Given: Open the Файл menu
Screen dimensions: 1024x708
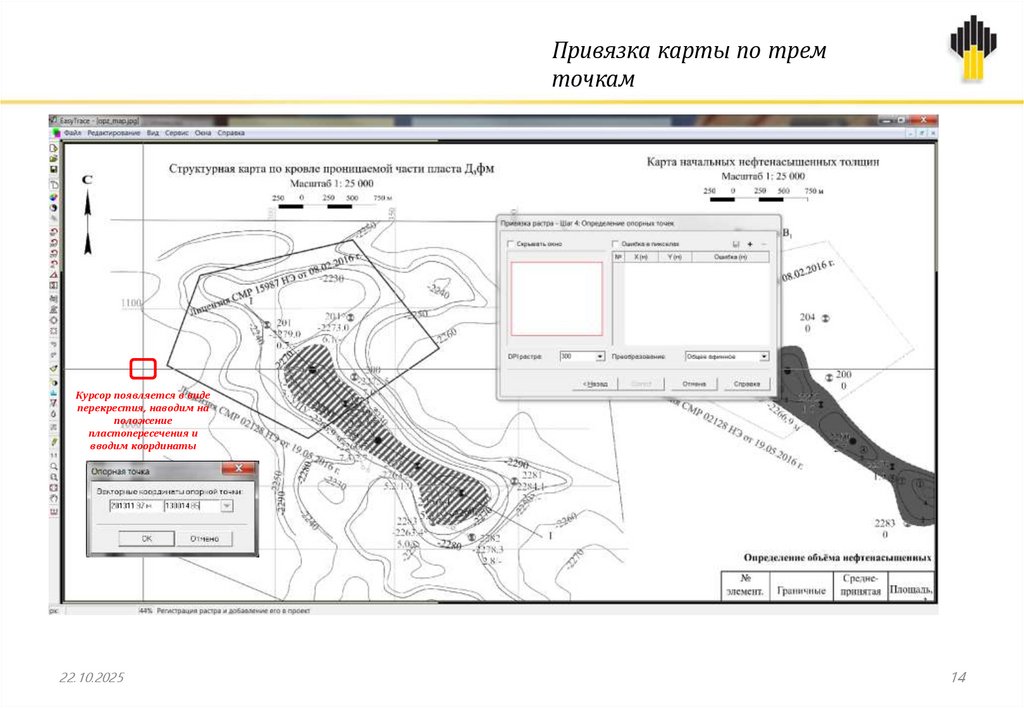Looking at the screenshot, I should (72, 133).
